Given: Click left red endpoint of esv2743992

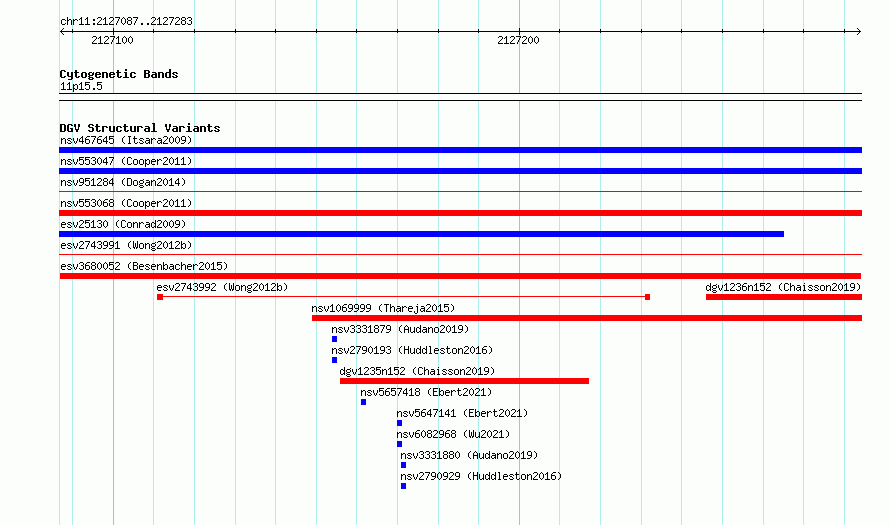Looking at the screenshot, I should [160, 297].
